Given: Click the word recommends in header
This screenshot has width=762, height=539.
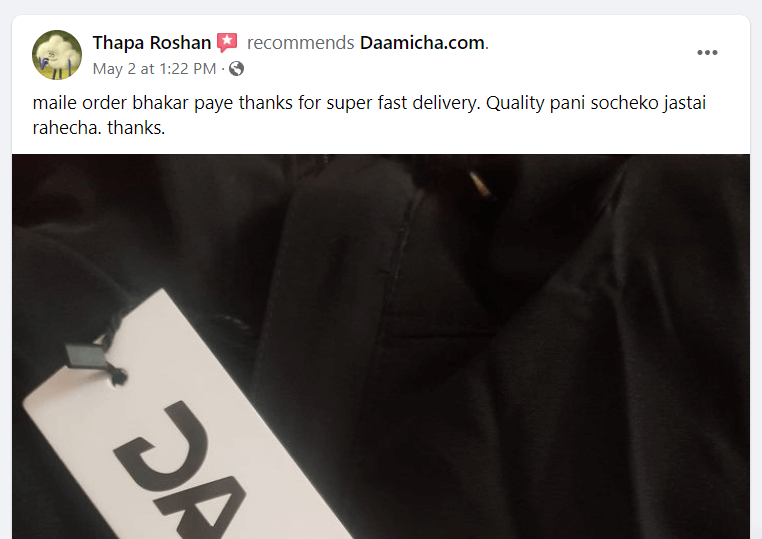Looking at the screenshot, I should tap(300, 43).
